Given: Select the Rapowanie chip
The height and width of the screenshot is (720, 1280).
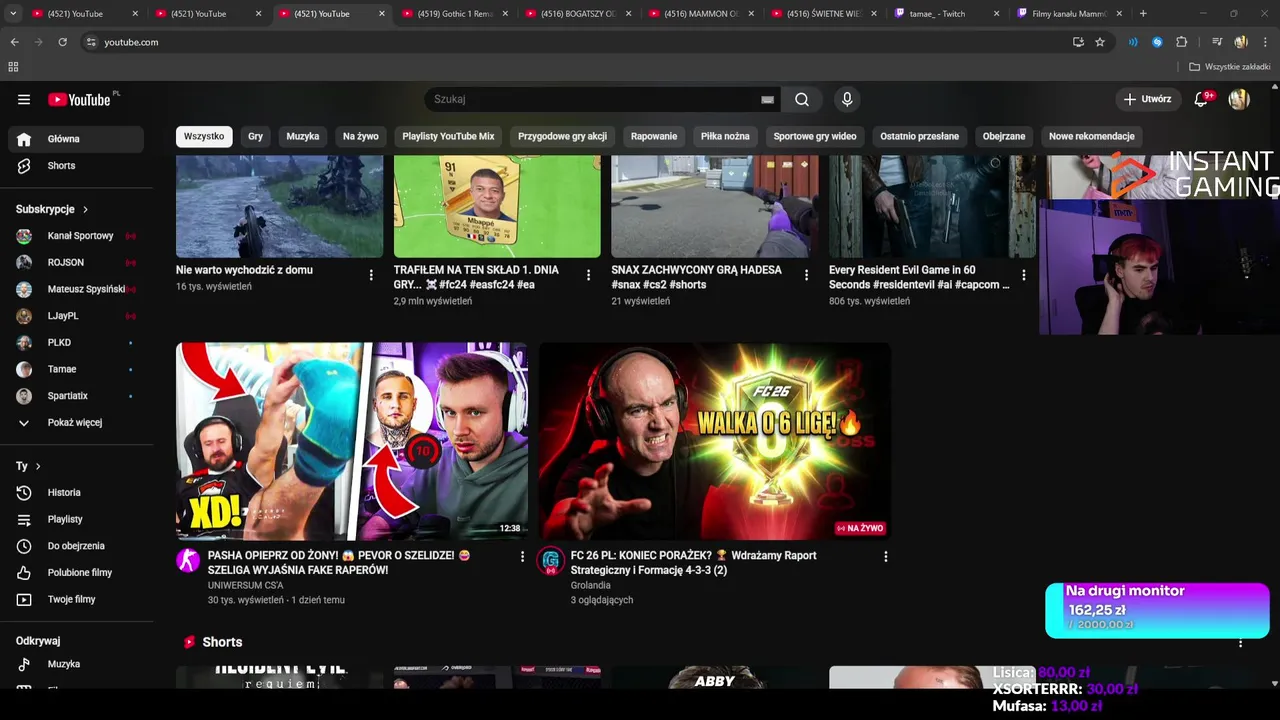Looking at the screenshot, I should pyautogui.click(x=654, y=136).
